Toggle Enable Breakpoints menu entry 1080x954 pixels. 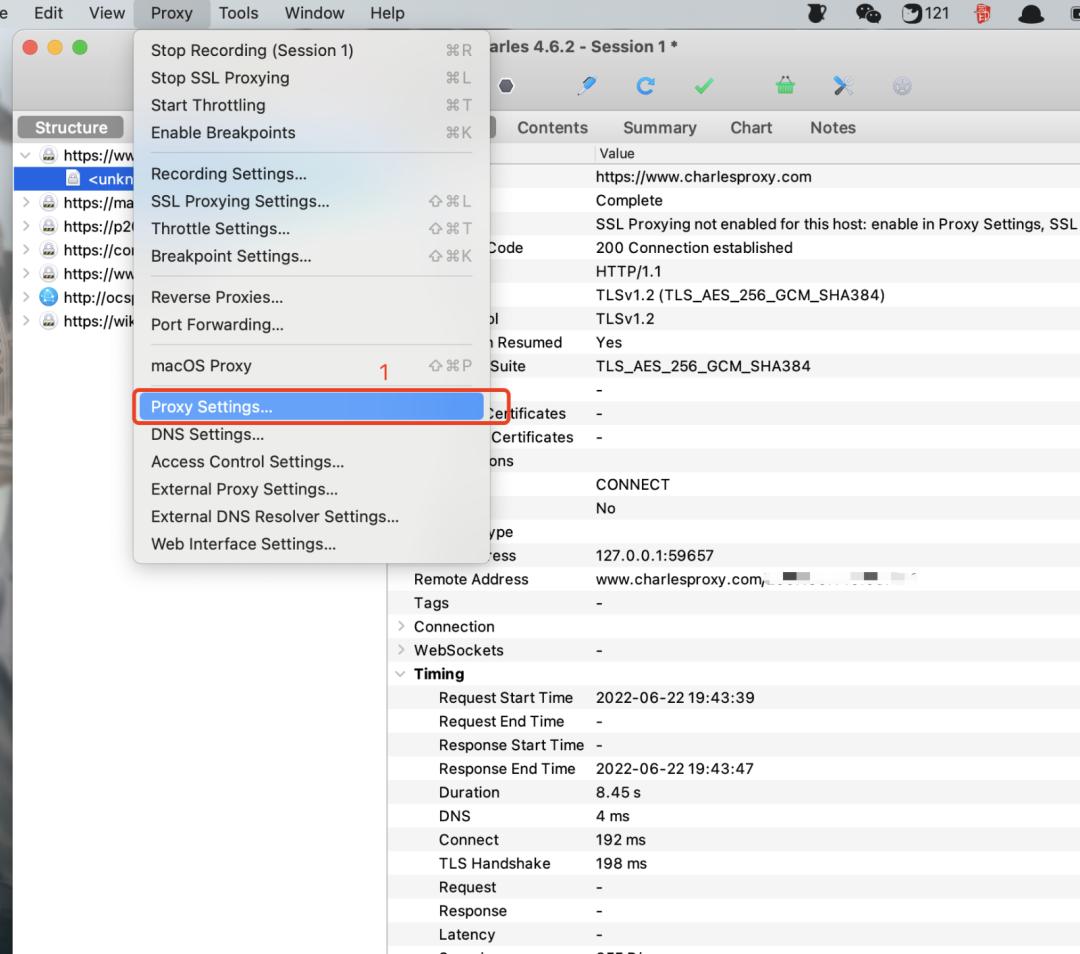tap(223, 132)
